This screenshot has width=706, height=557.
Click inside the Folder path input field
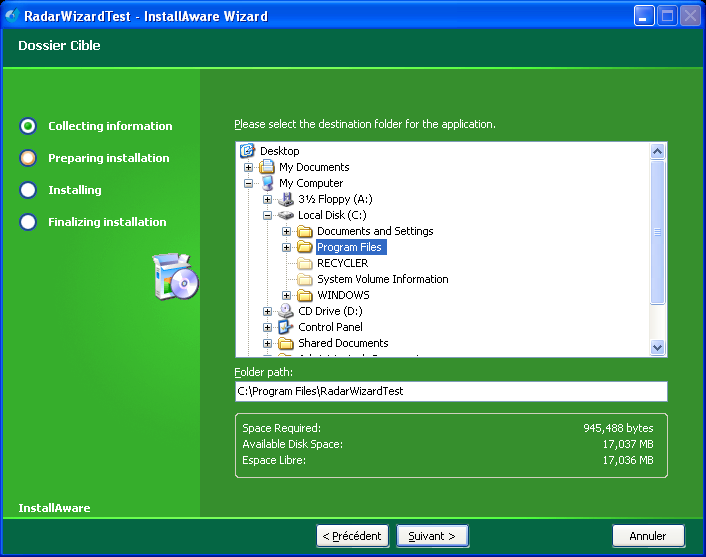(451, 391)
